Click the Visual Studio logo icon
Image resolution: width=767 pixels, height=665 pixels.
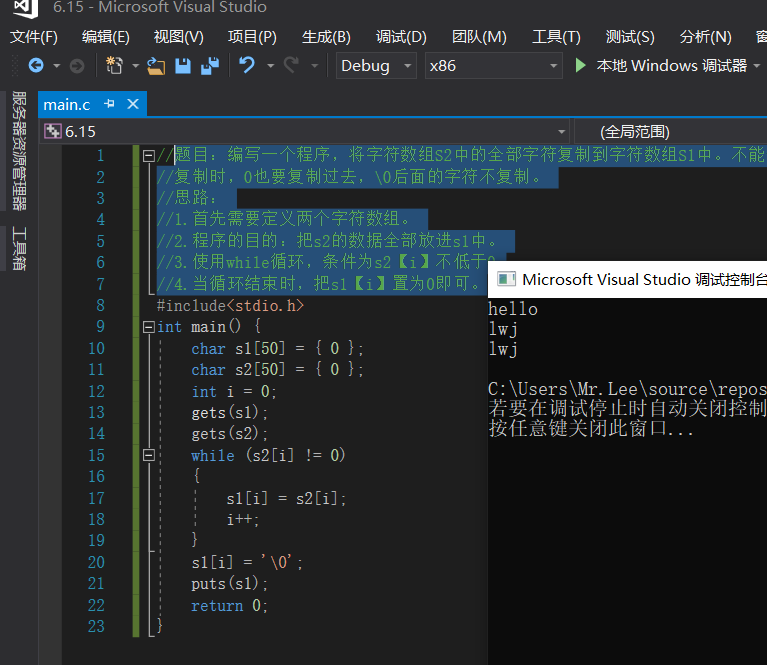coord(25,7)
